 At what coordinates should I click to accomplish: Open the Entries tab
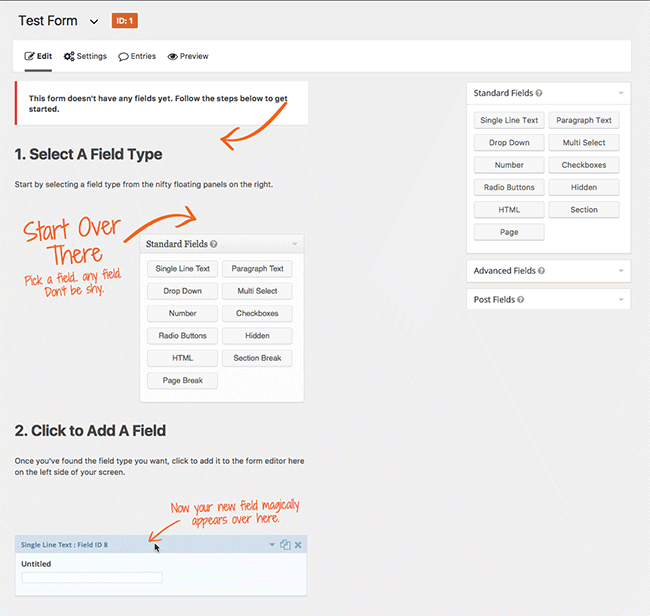click(137, 56)
